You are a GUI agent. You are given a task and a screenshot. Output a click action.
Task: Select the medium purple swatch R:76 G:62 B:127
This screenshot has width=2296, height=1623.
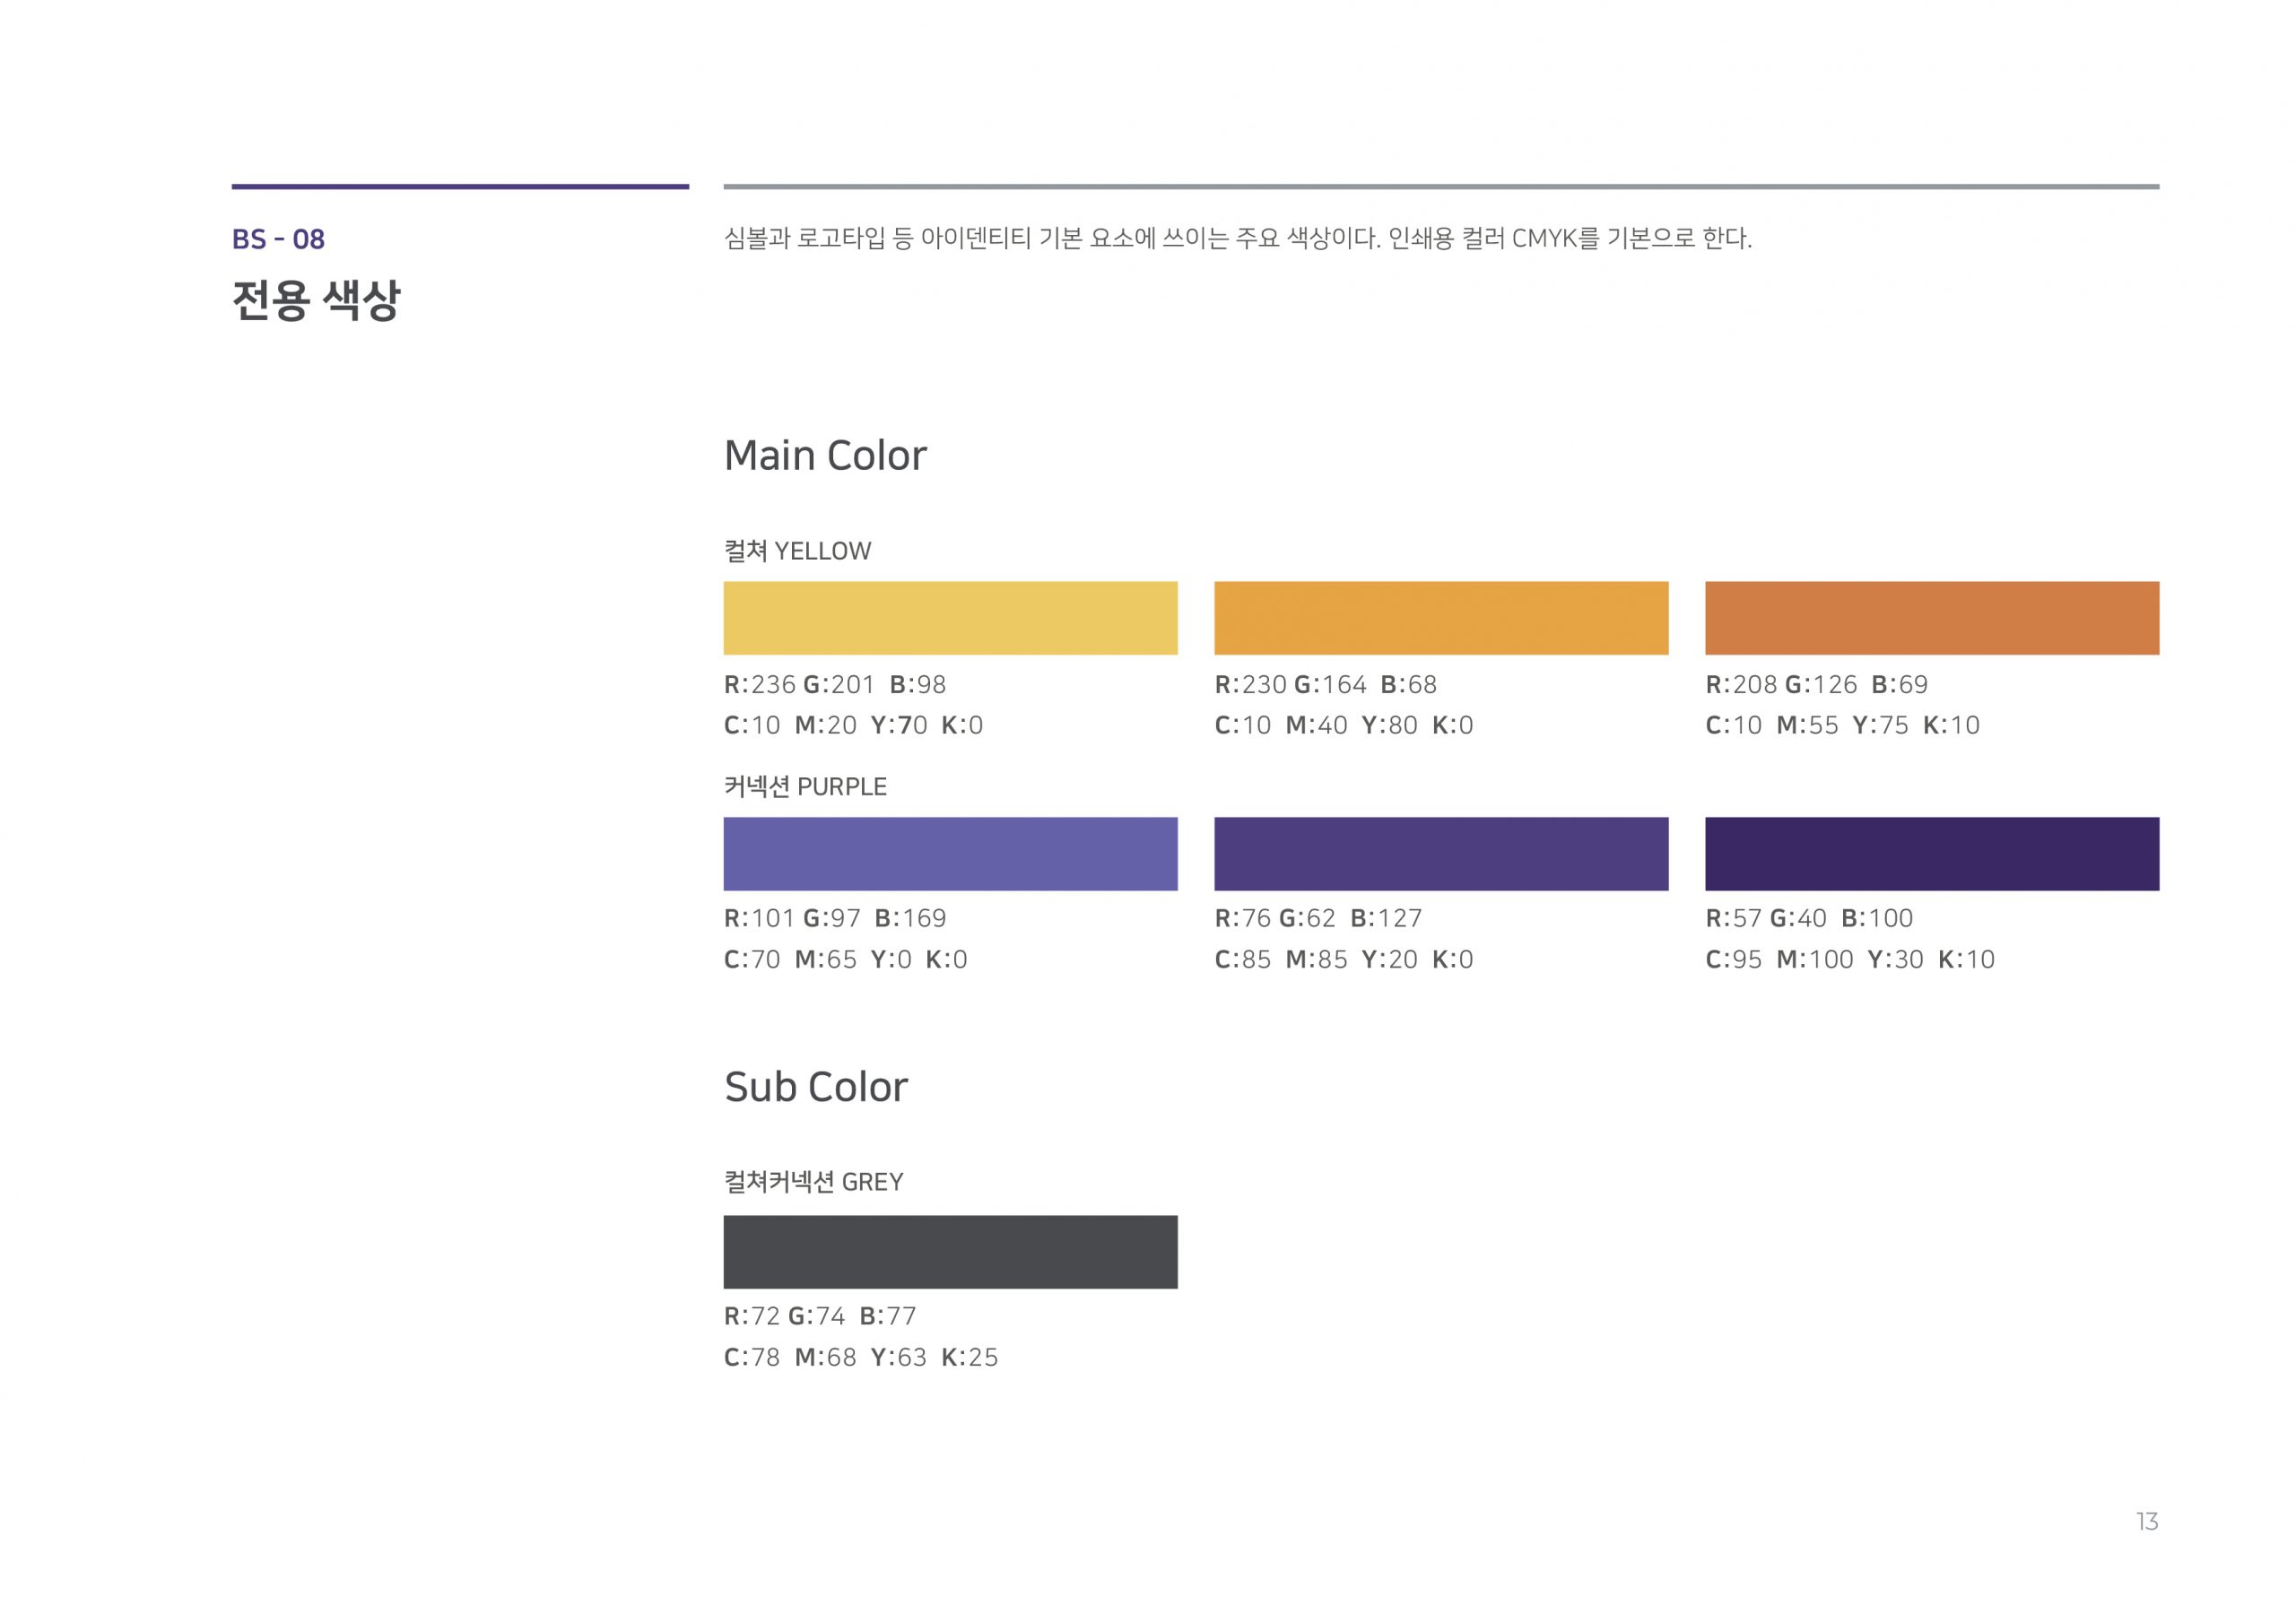[1441, 853]
